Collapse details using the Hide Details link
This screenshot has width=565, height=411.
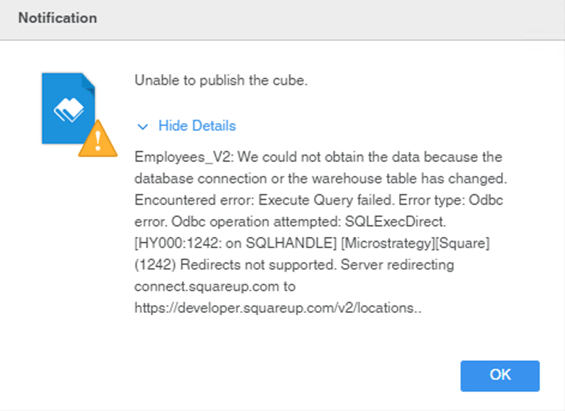(197, 126)
